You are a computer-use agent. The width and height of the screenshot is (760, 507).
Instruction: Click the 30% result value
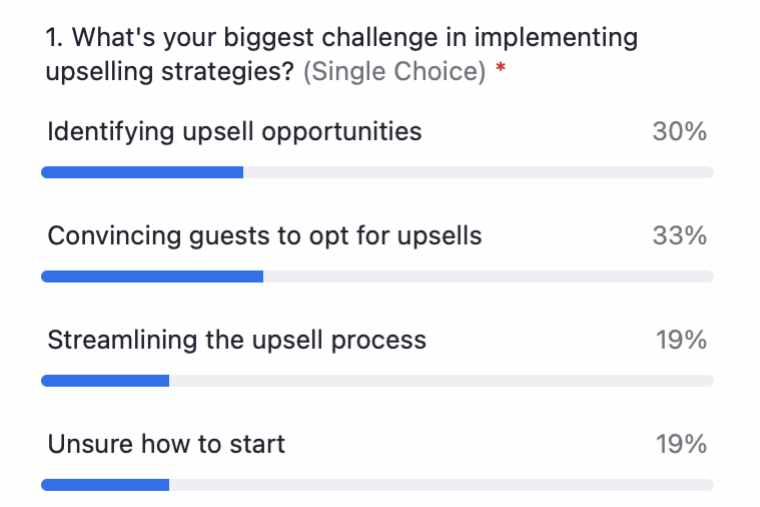(680, 131)
